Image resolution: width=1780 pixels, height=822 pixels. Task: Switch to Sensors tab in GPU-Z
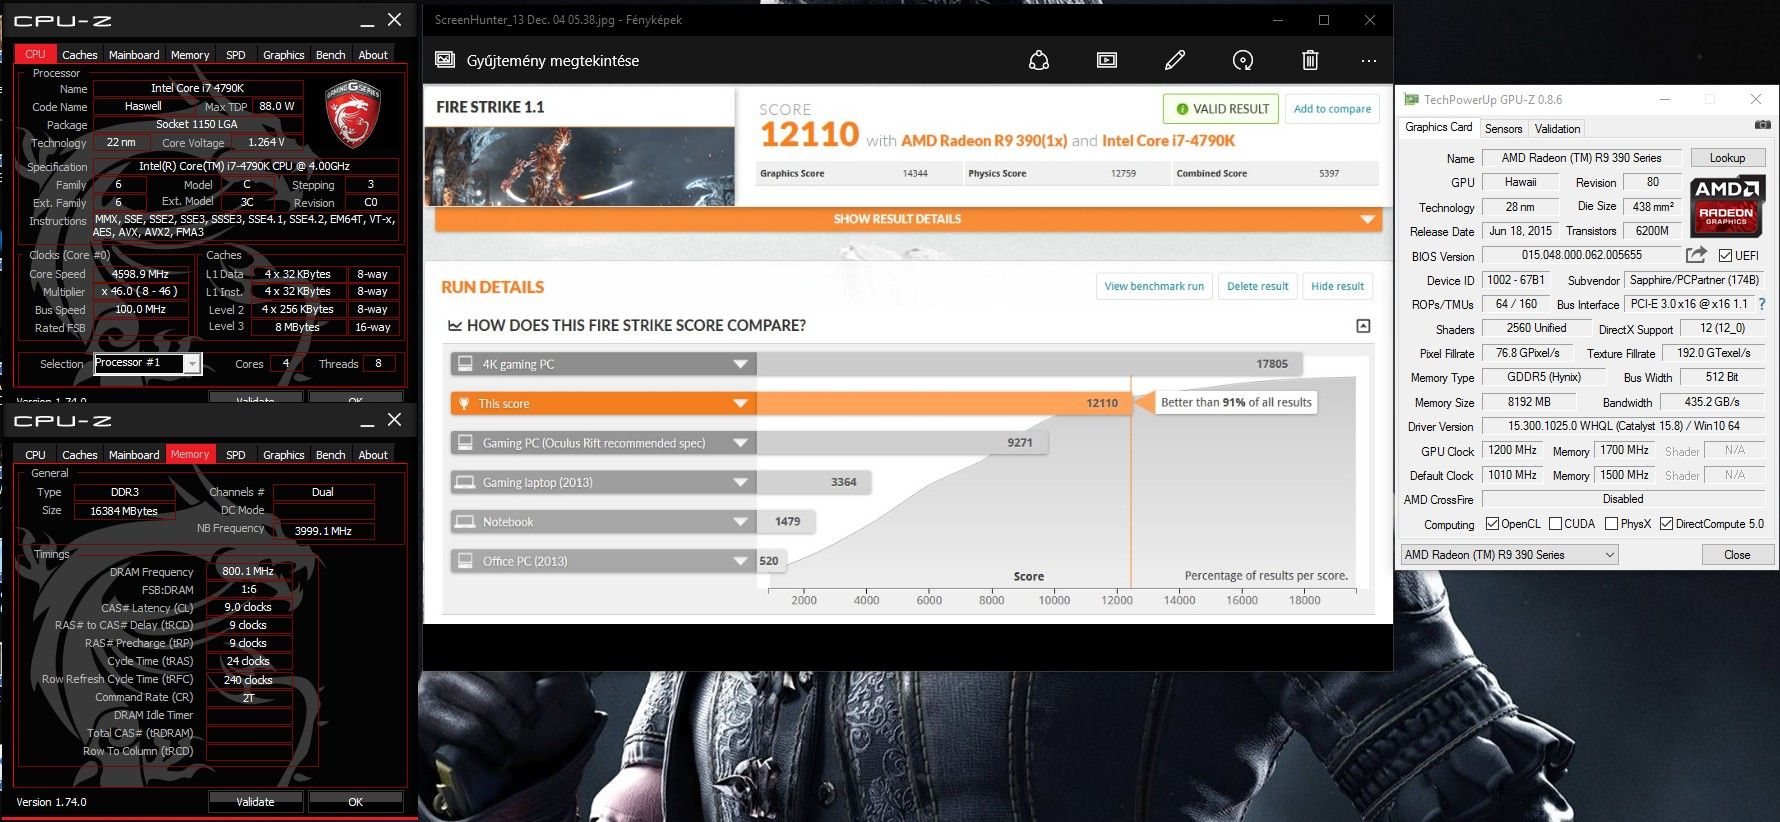coord(1503,129)
